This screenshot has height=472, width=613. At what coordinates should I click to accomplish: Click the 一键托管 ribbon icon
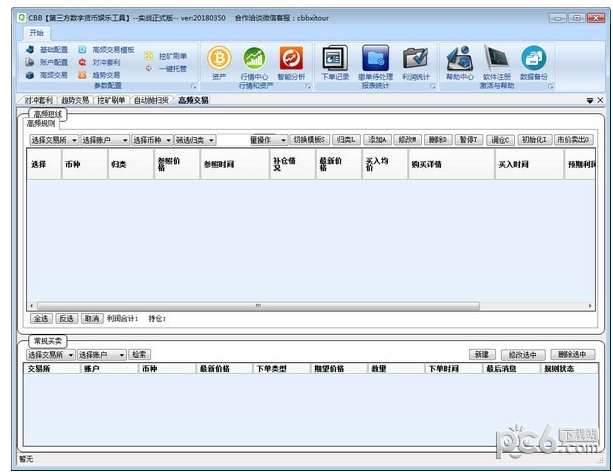tap(149, 68)
